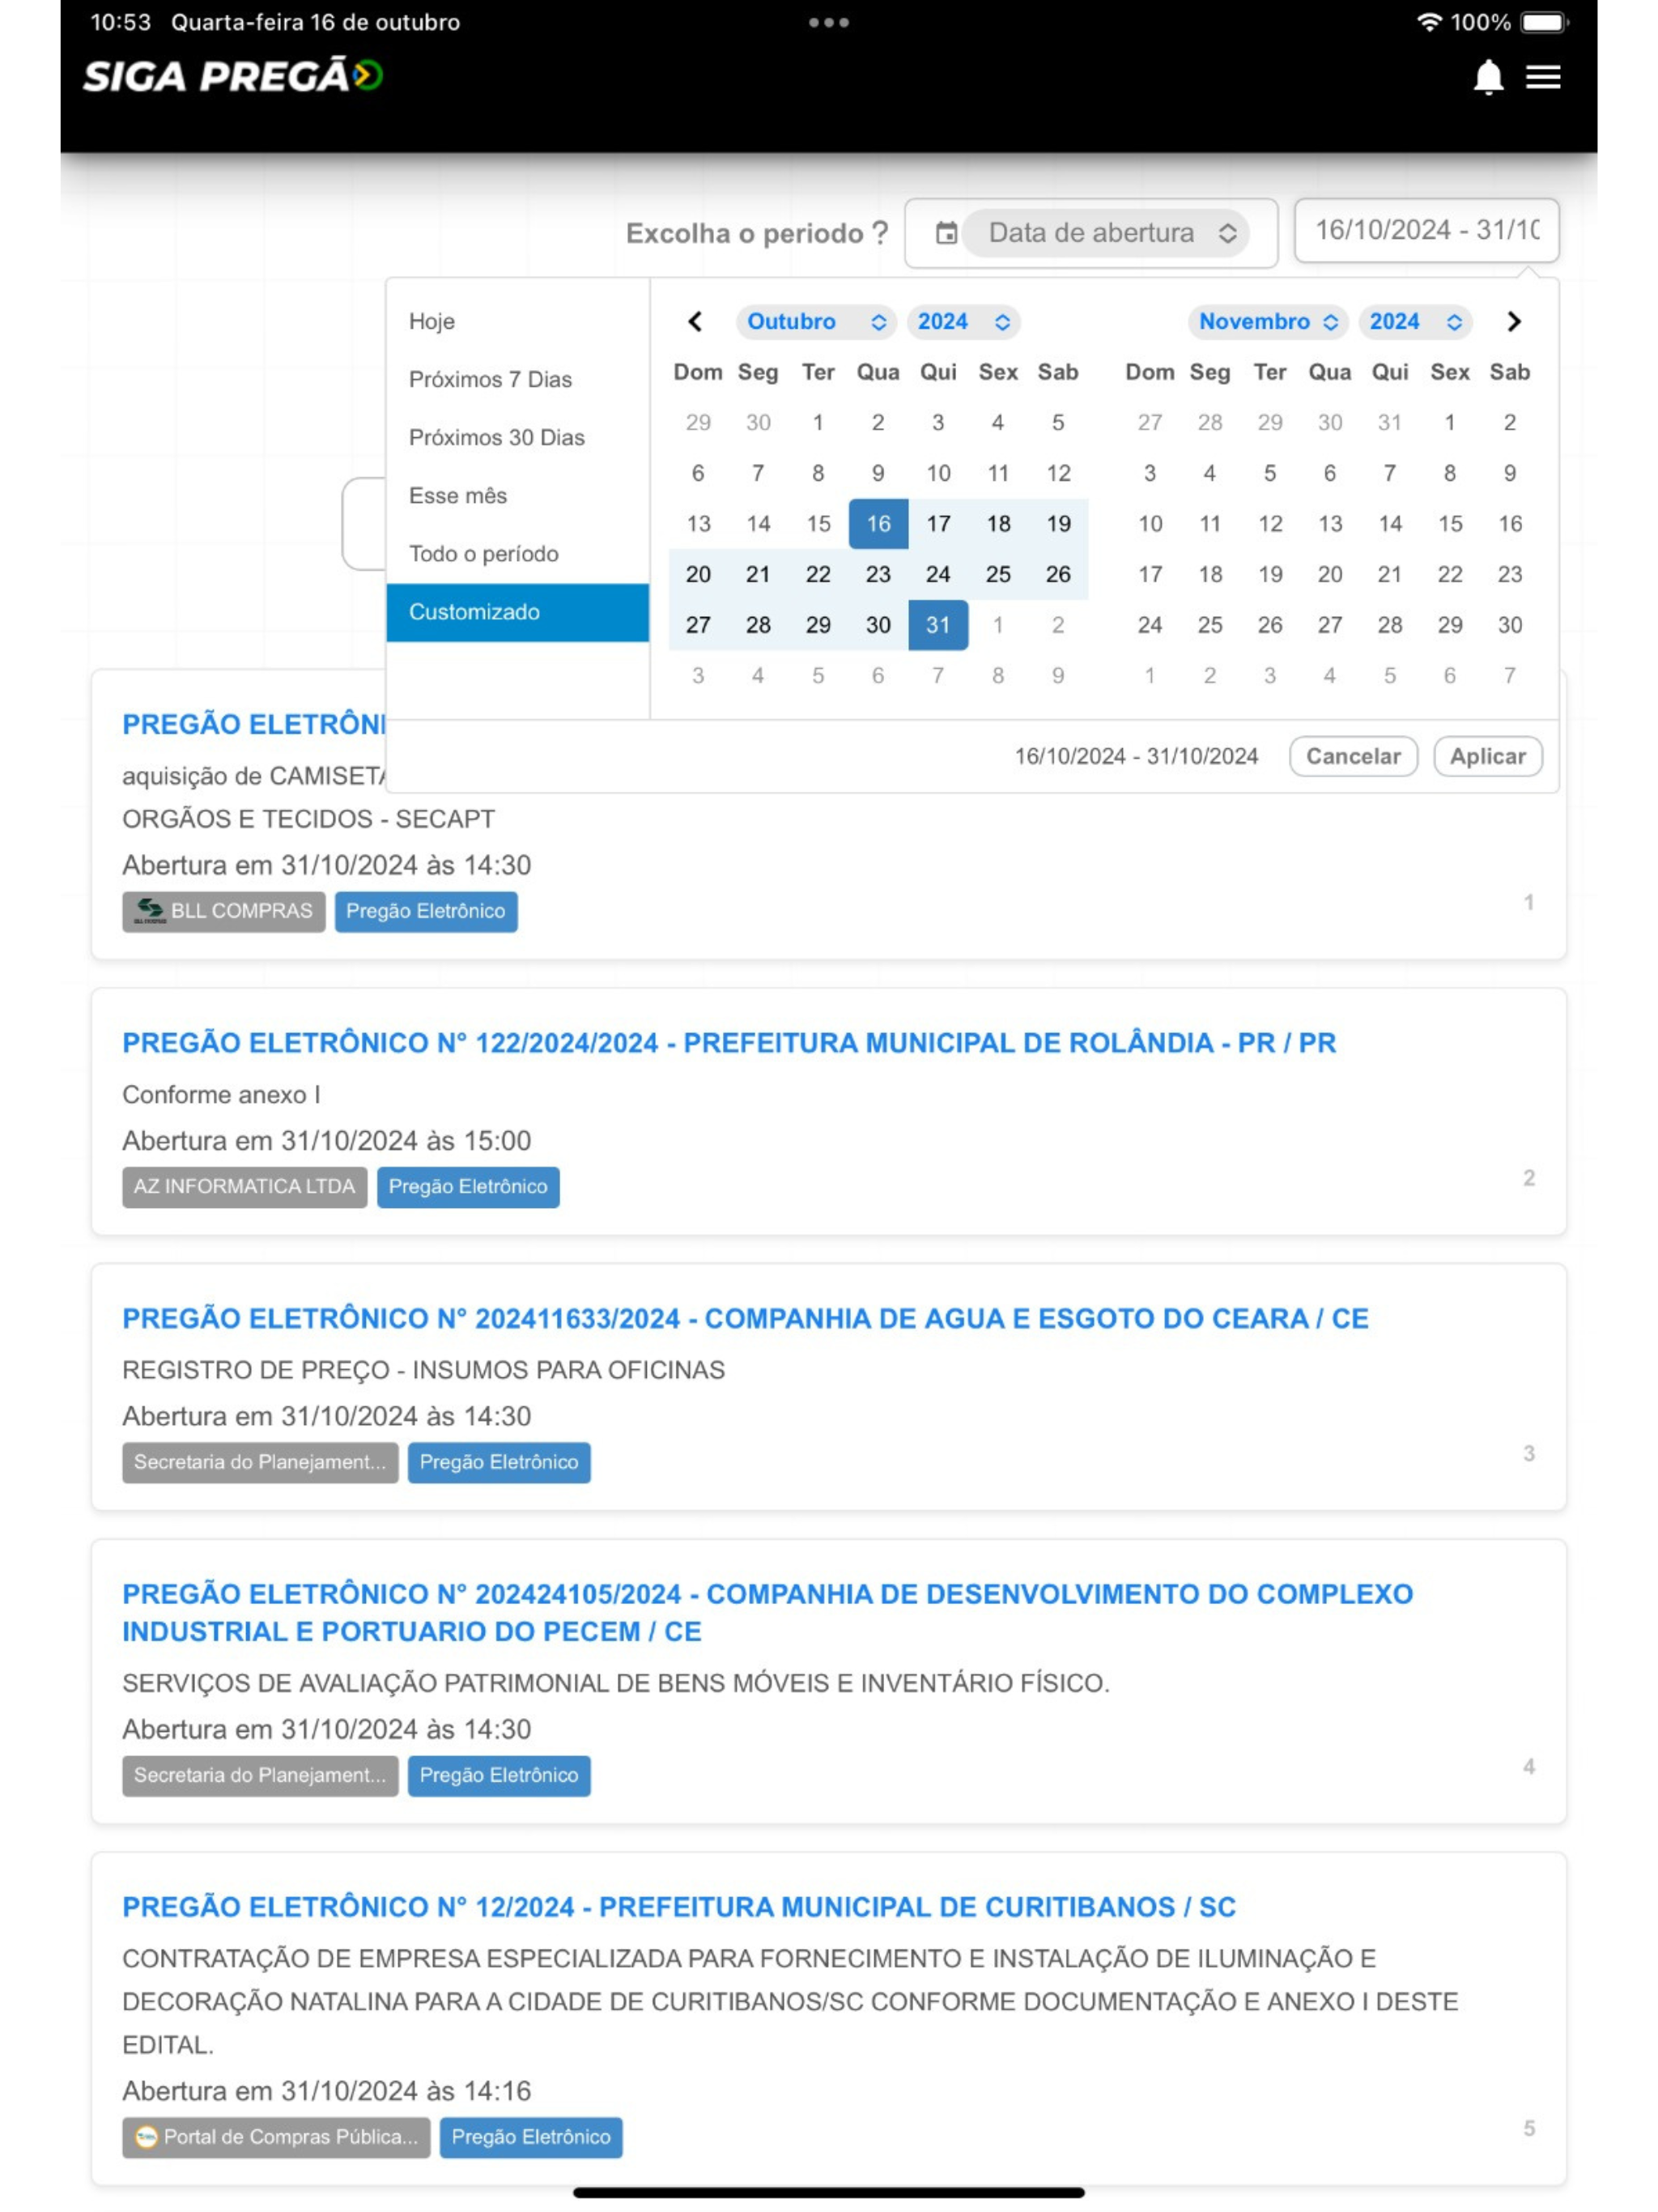Viewport: 1658px width, 2212px height.
Task: Go to previous month arrow
Action: pos(695,322)
